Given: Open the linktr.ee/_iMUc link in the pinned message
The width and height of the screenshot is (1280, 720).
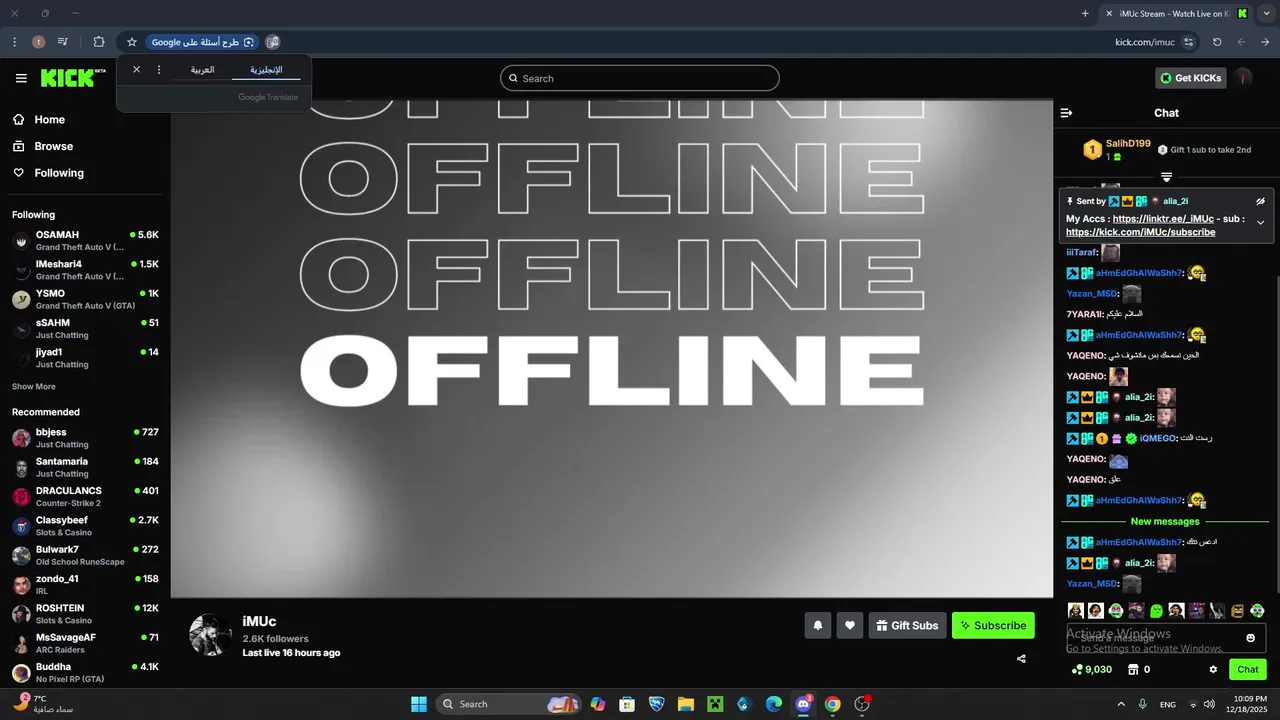Looking at the screenshot, I should pos(1163,218).
